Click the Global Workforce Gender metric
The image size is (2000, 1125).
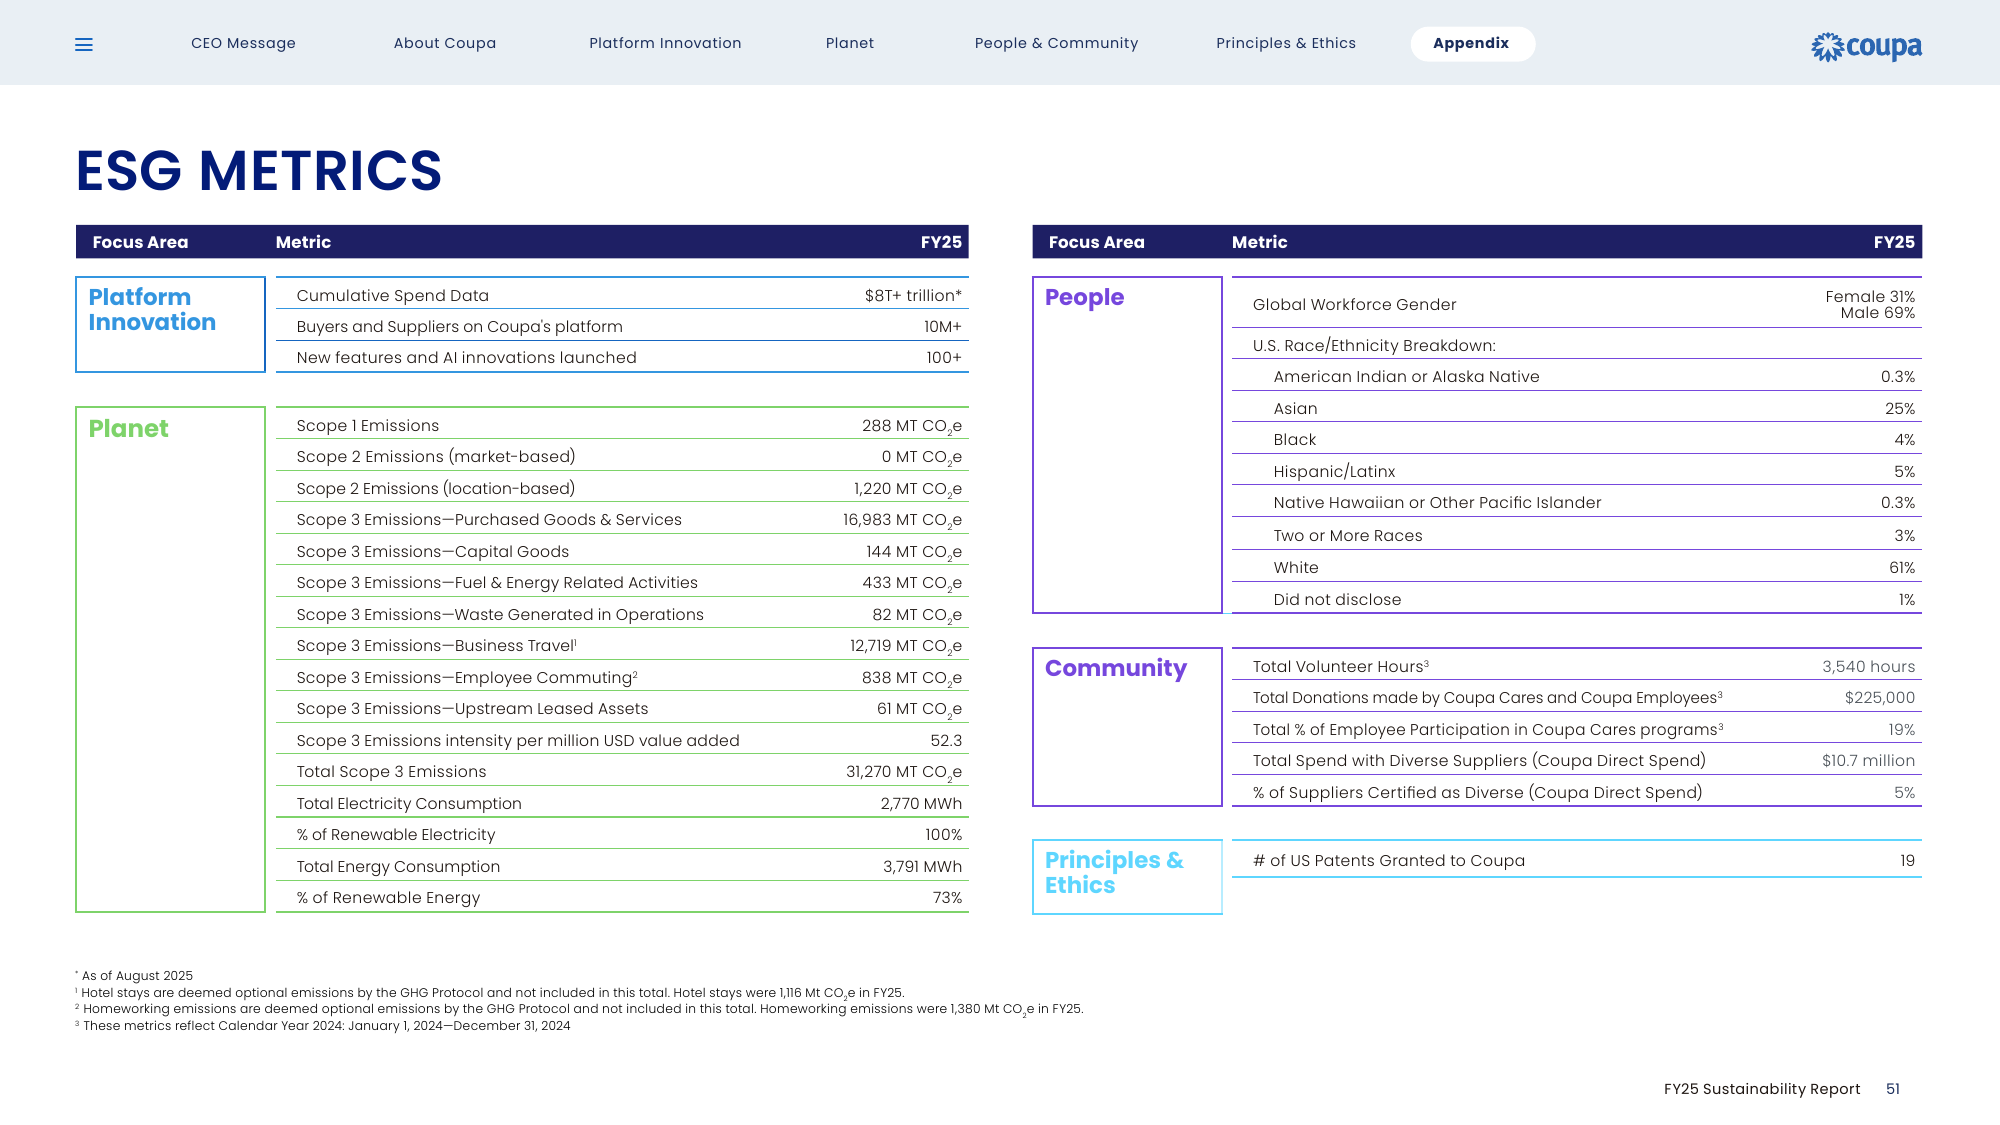[1354, 305]
